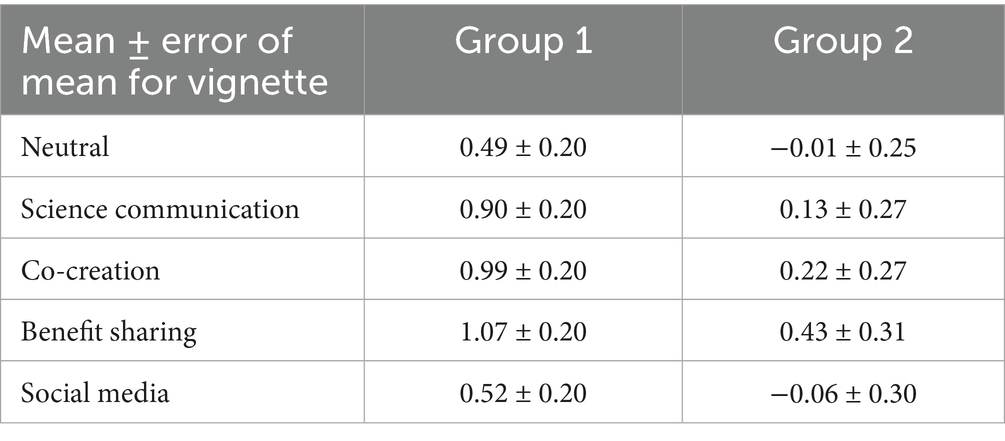The image size is (1005, 441).
Task: Click the −0.01 ± 0.25 value
Action: [x=842, y=148]
